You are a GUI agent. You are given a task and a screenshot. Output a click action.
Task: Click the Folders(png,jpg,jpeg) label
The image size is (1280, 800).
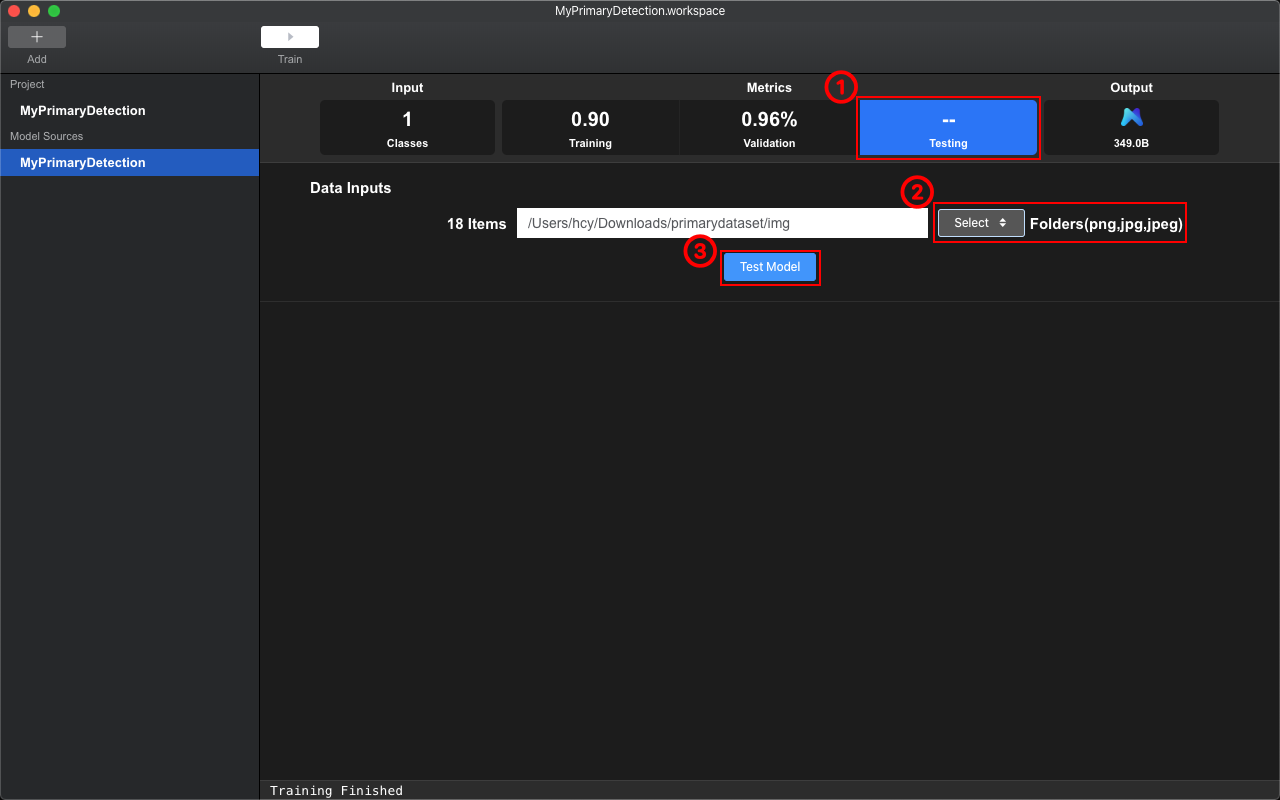1106,224
